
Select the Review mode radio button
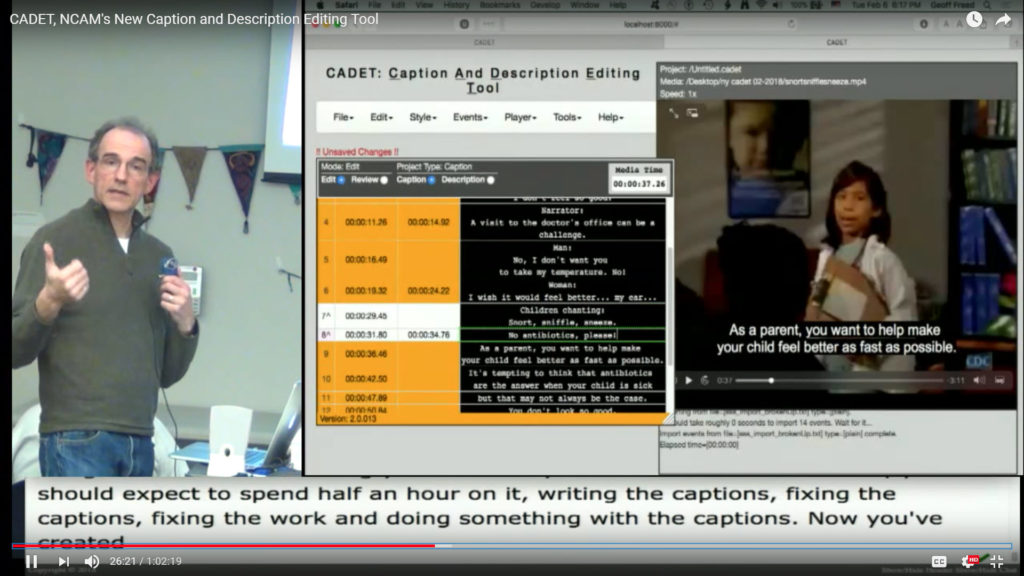[384, 180]
